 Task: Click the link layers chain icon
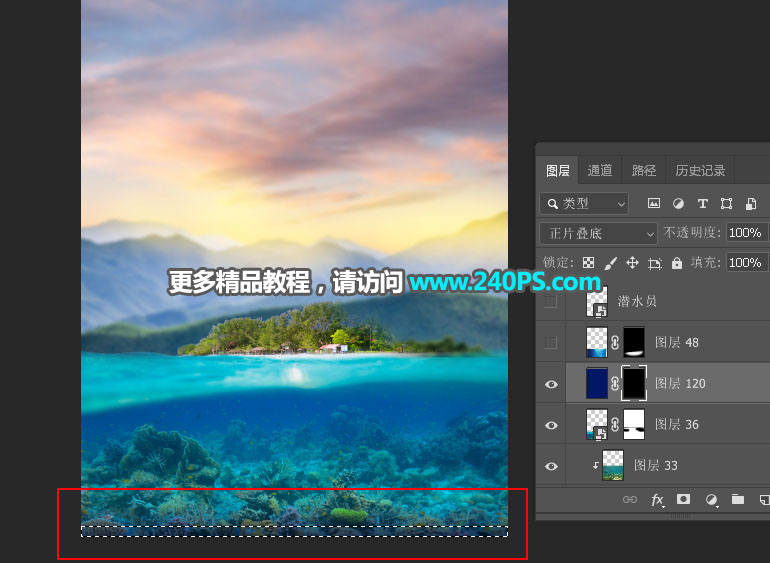(x=630, y=500)
